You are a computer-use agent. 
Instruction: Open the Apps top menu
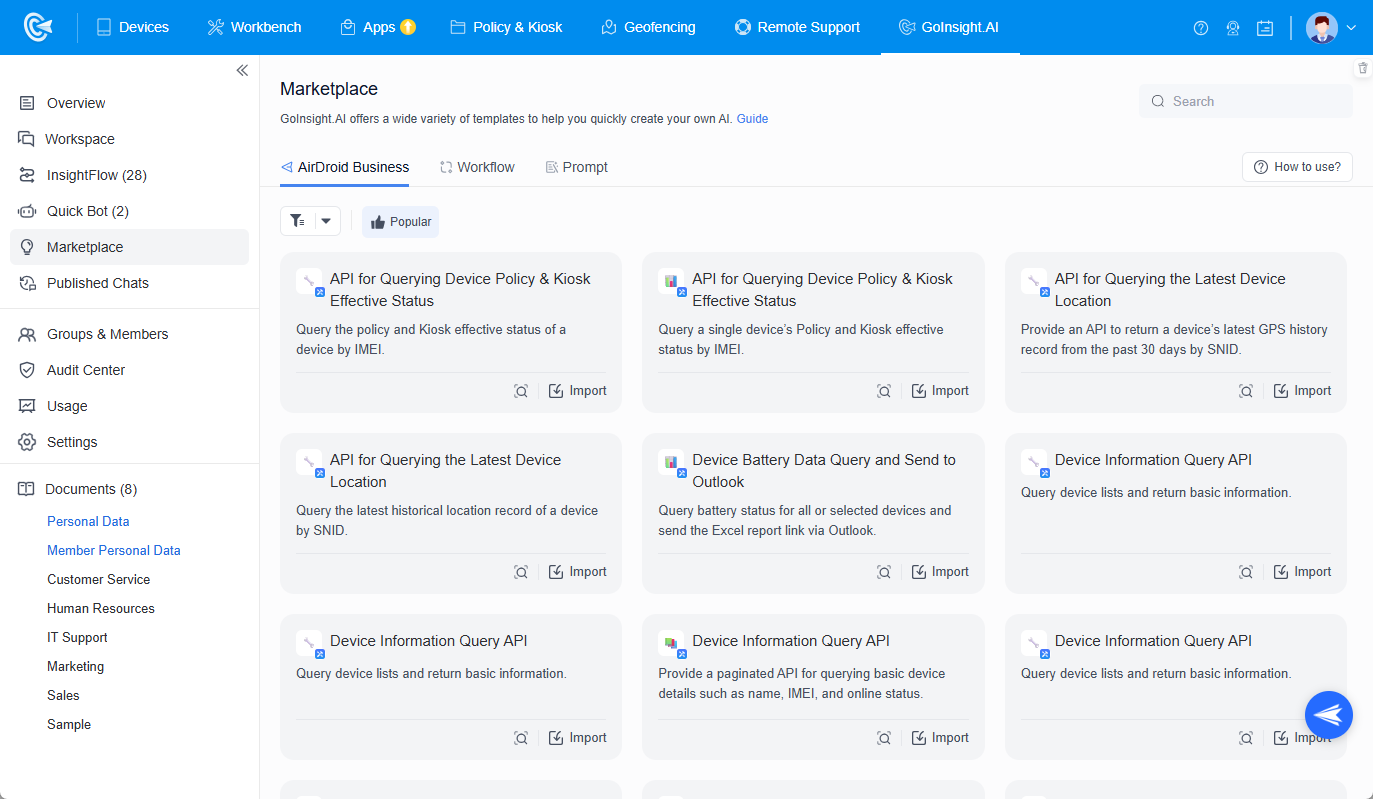[x=378, y=27]
